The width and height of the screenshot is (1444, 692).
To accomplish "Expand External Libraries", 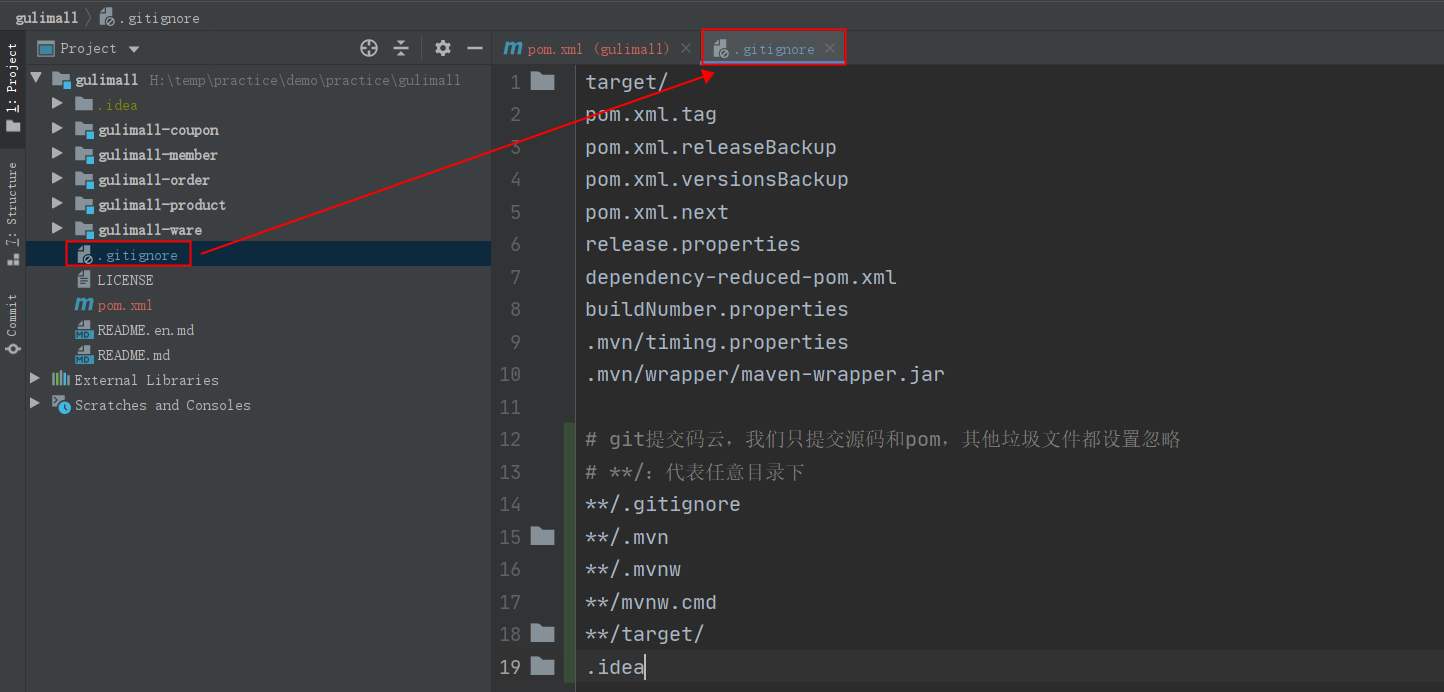I will [x=35, y=379].
